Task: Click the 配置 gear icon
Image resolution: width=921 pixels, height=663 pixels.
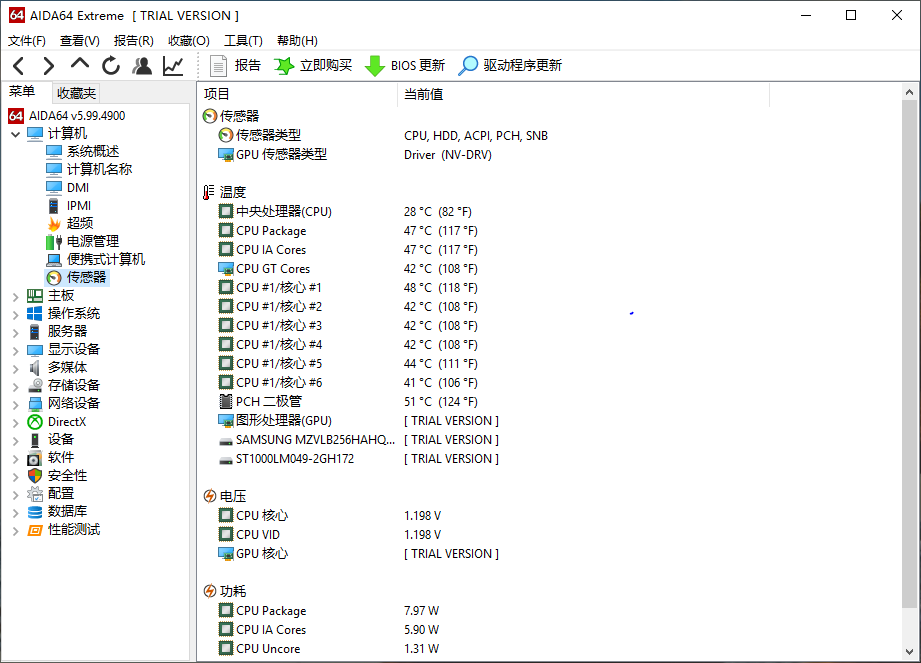Action: (35, 494)
